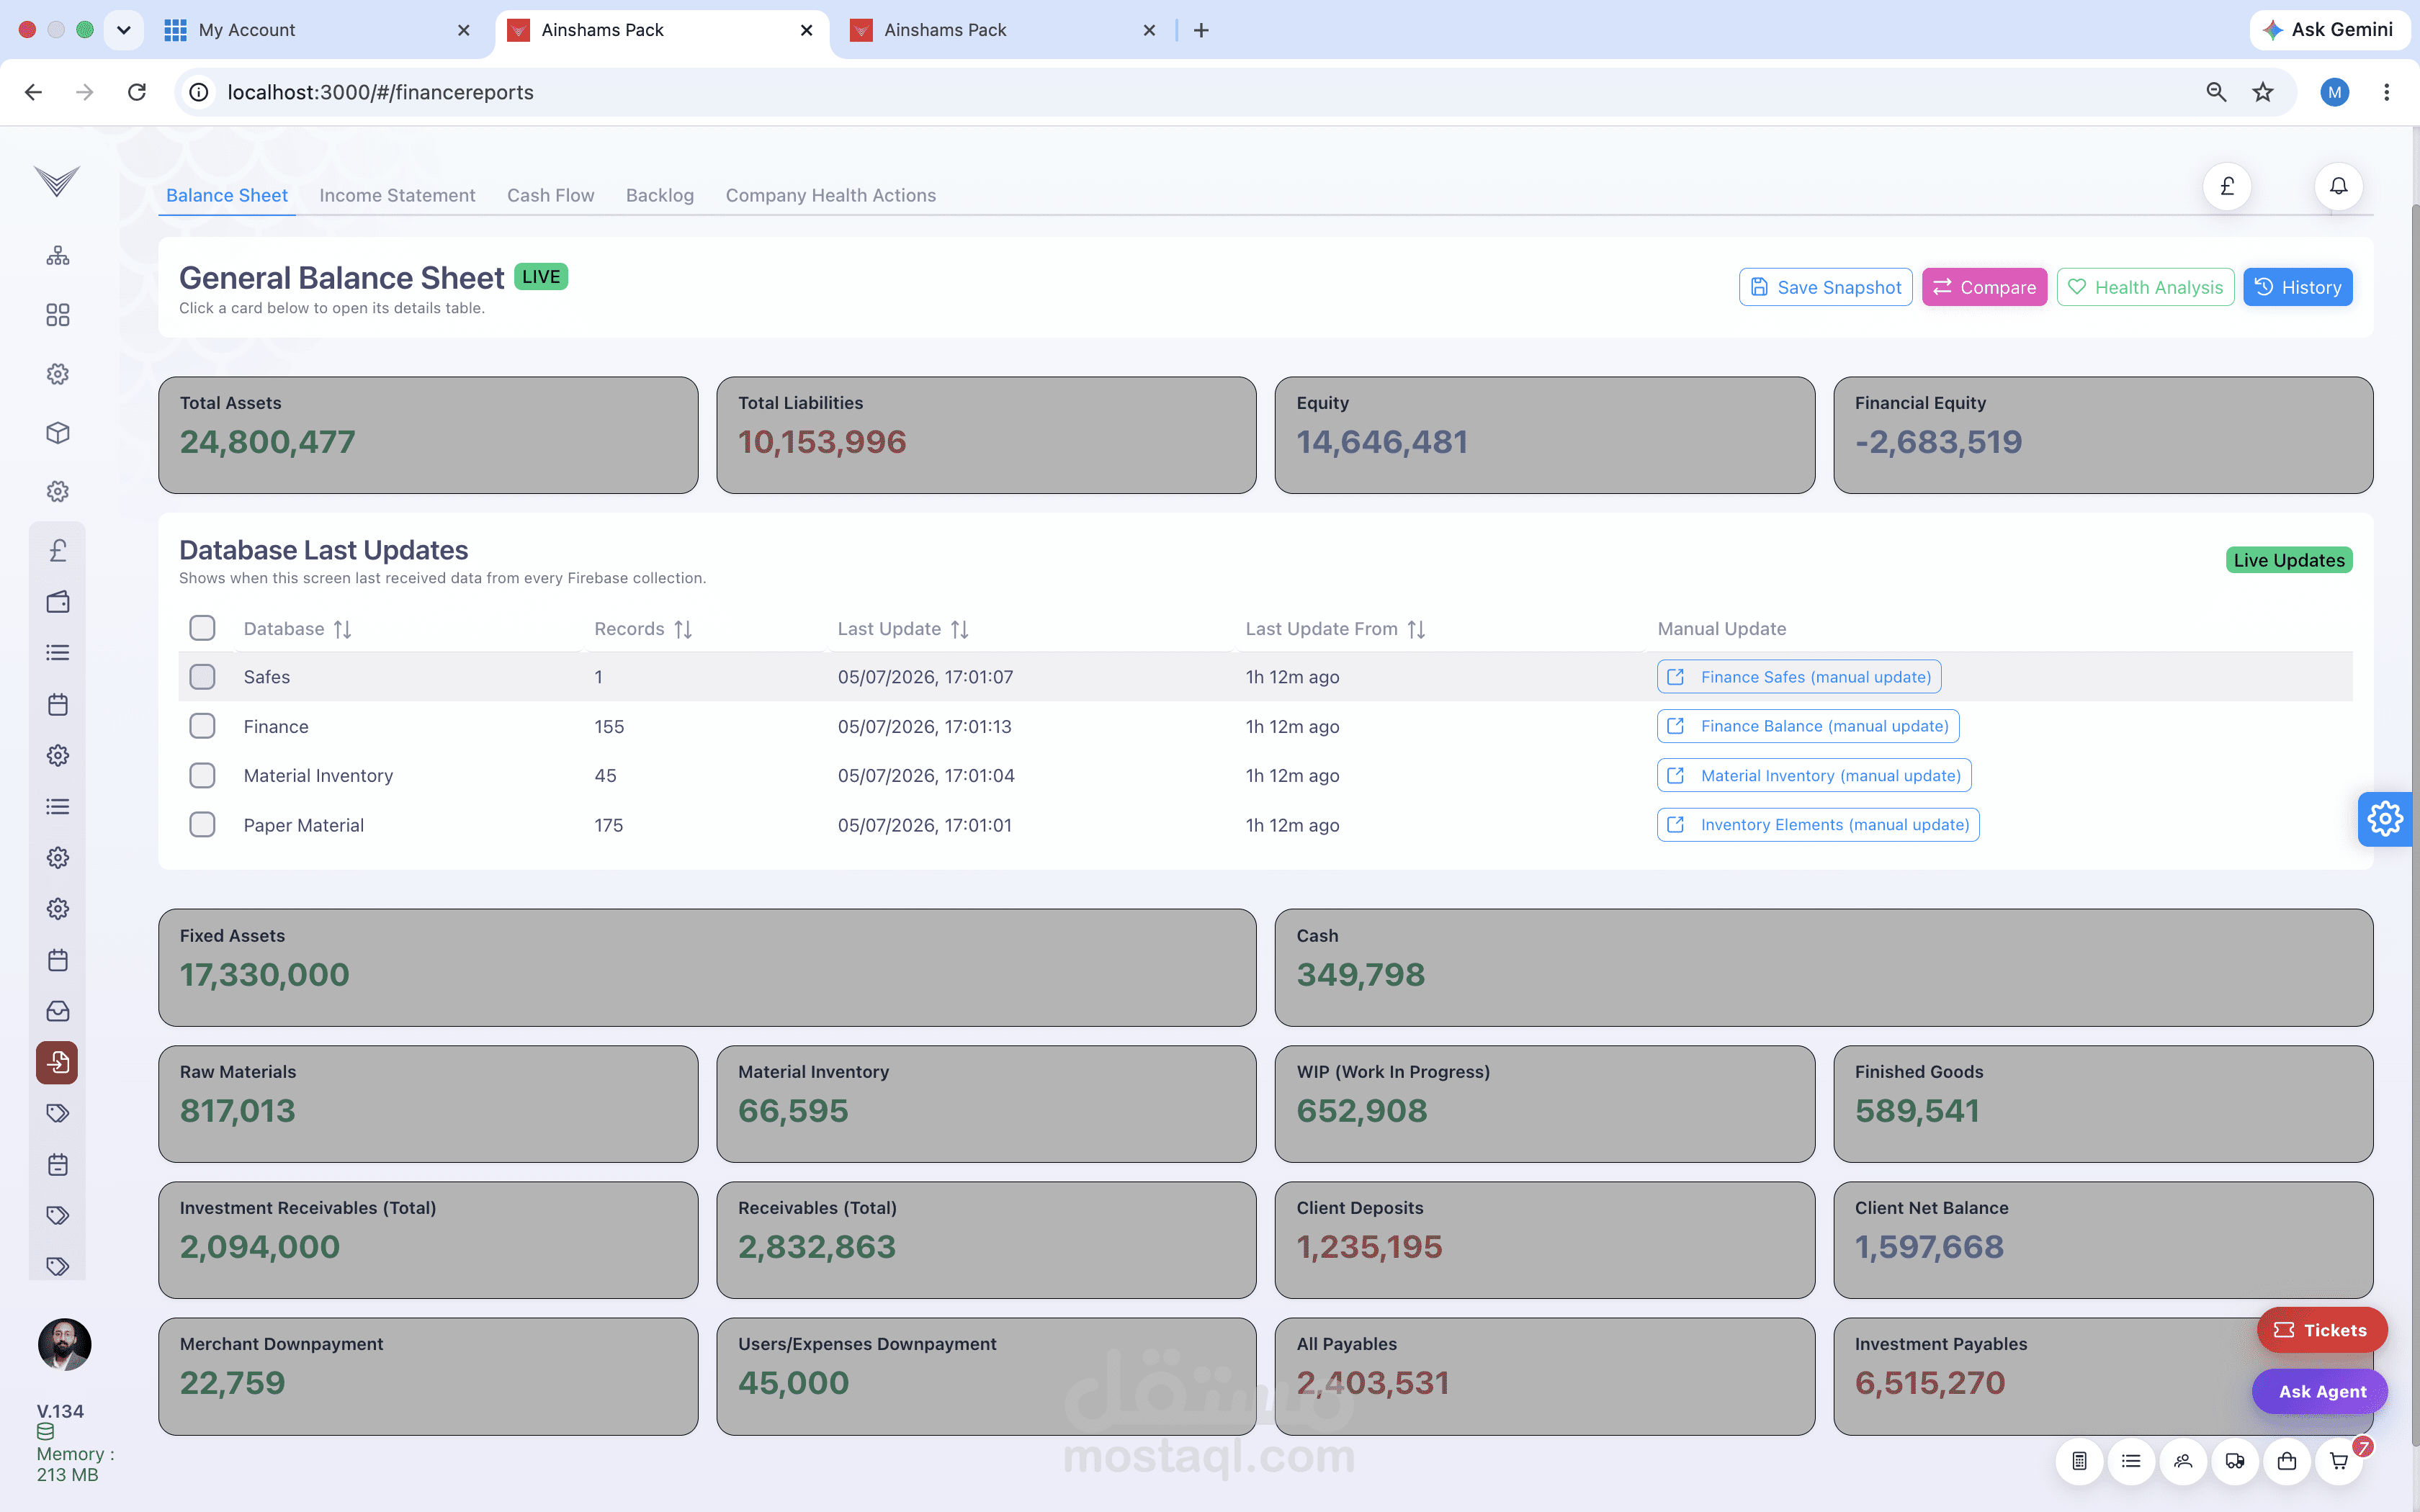Select the highlighted finance reports sidebar icon

click(57, 1062)
